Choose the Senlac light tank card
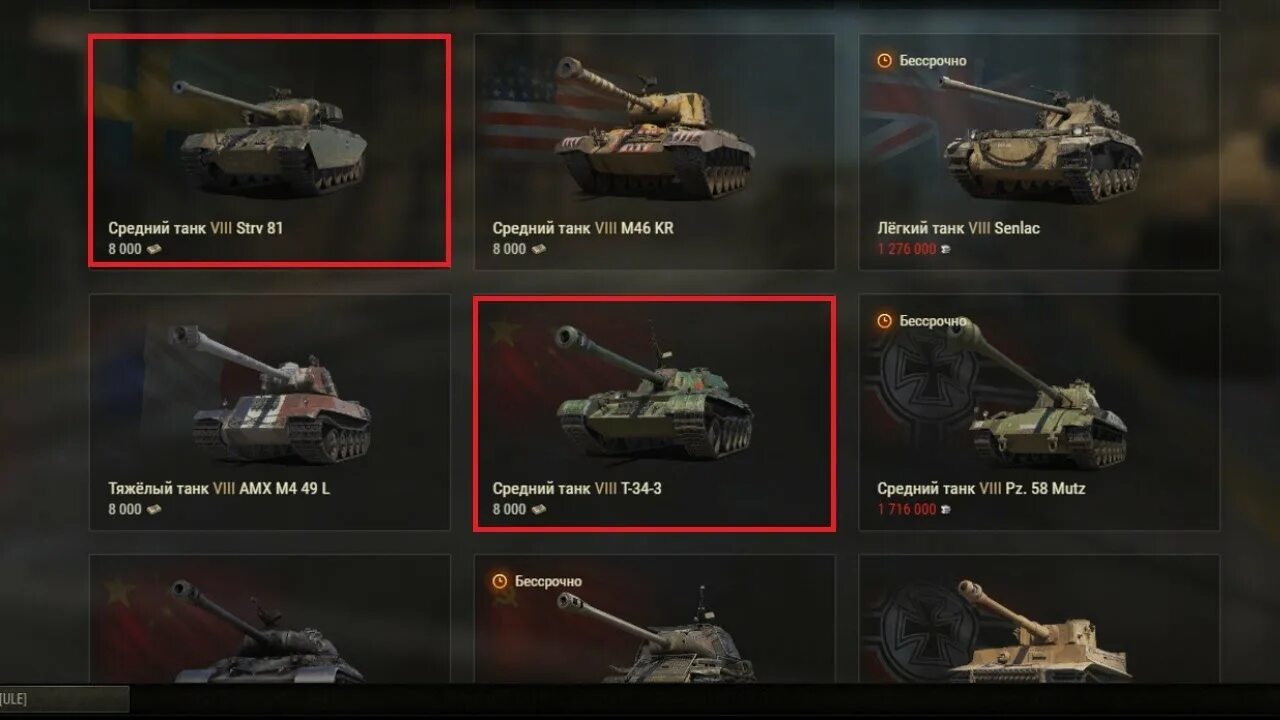Screen dimensions: 1280x720 coord(1039,152)
